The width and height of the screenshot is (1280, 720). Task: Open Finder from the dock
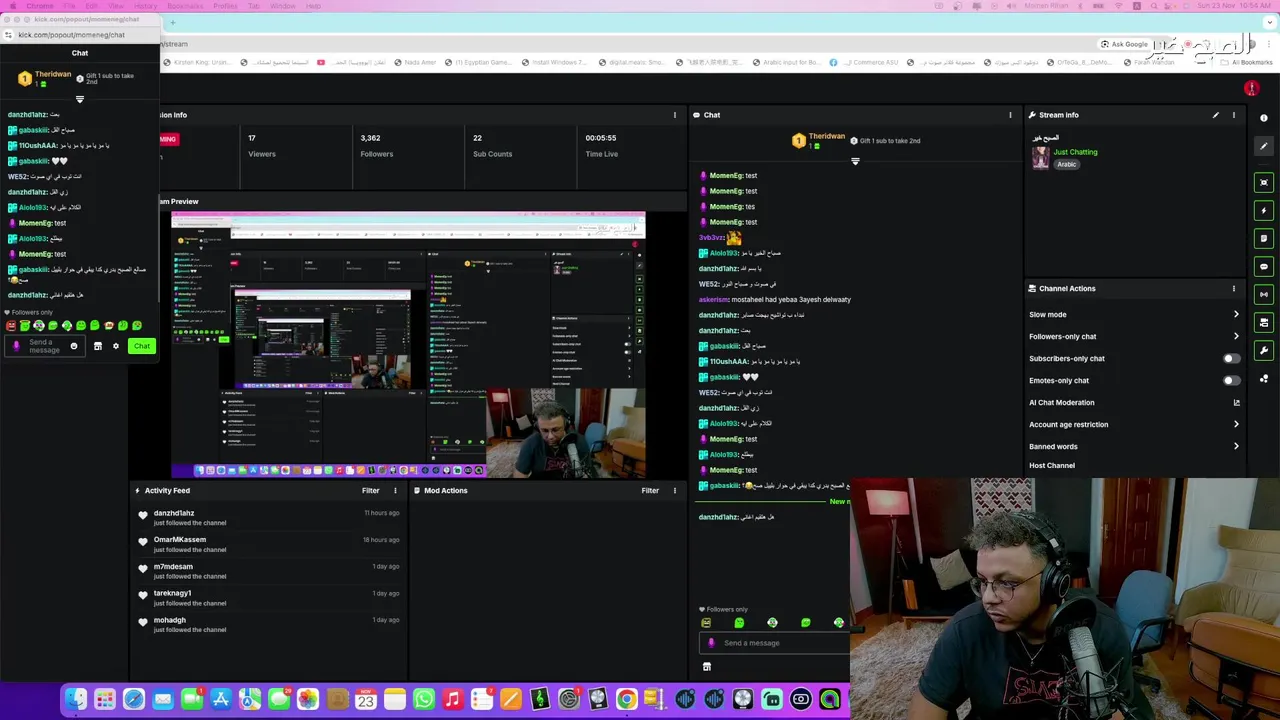77,700
